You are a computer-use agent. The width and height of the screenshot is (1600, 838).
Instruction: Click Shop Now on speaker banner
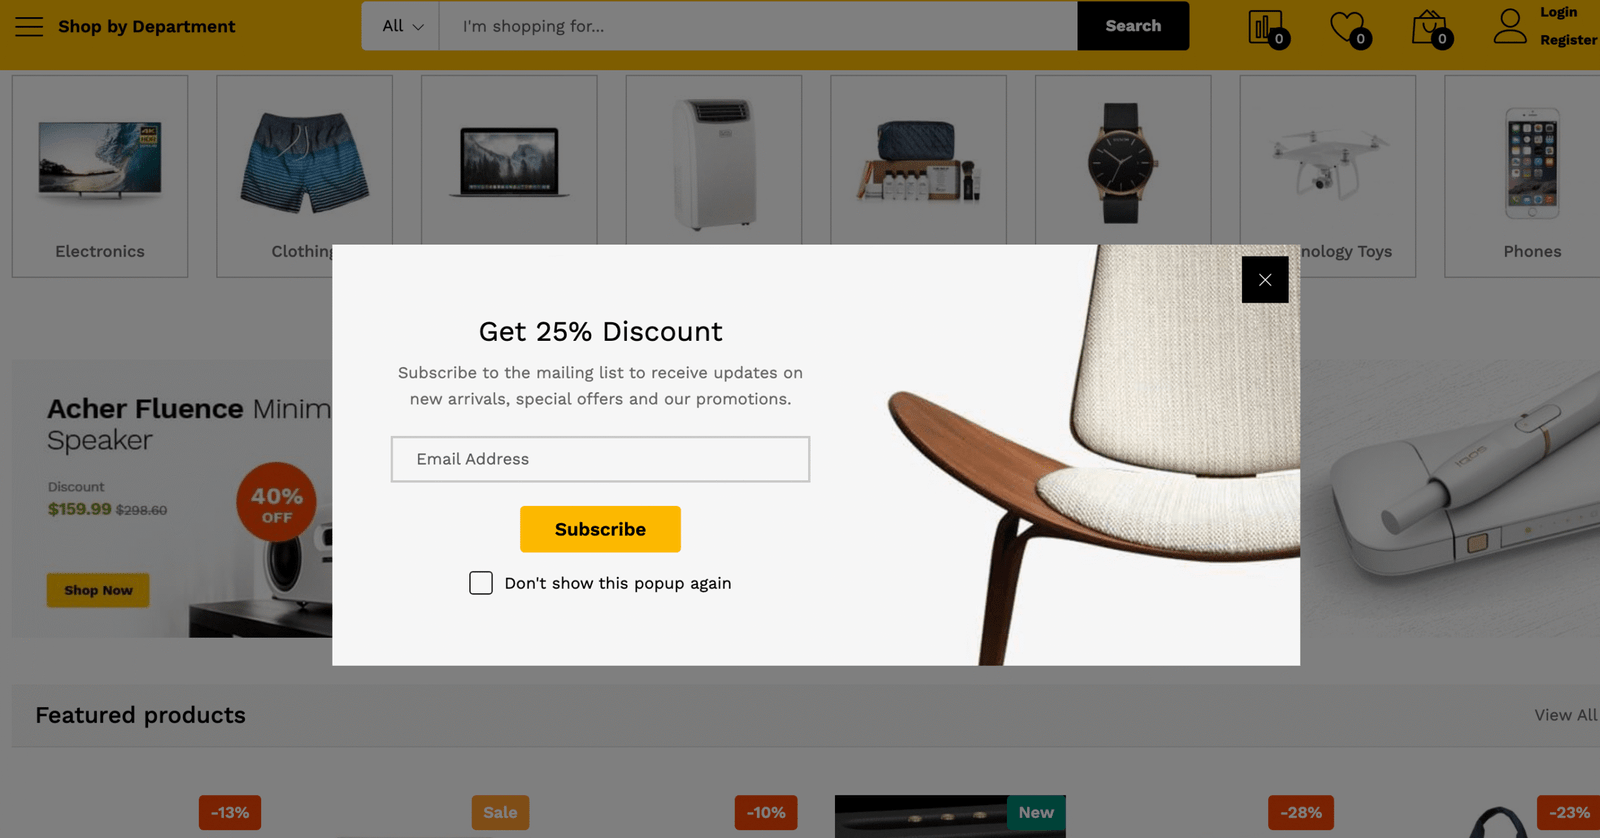click(98, 590)
